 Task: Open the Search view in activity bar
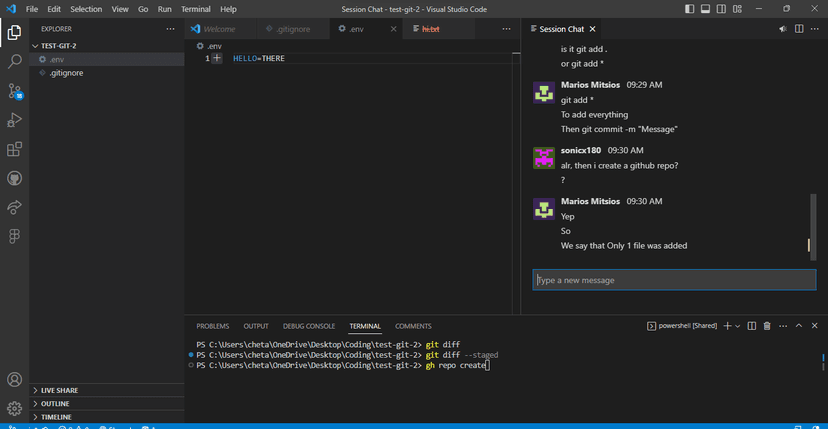(15, 62)
